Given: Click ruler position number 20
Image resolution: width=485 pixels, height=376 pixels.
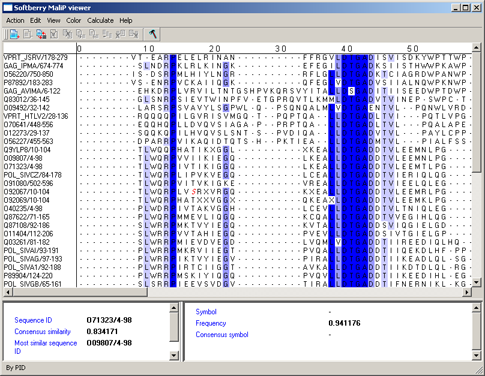Looking at the screenshot, I should click(215, 49).
